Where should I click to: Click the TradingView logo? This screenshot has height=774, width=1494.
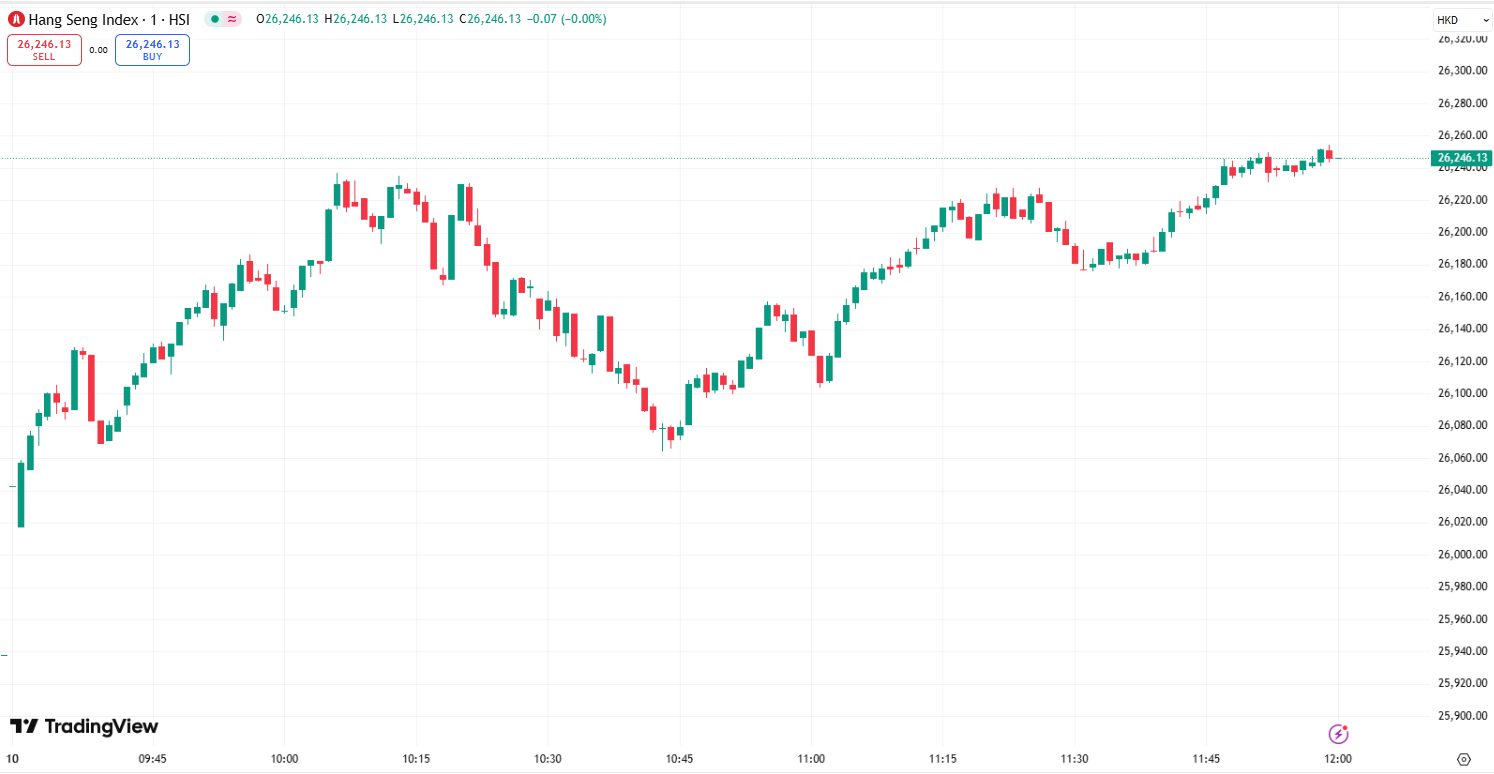coord(85,726)
